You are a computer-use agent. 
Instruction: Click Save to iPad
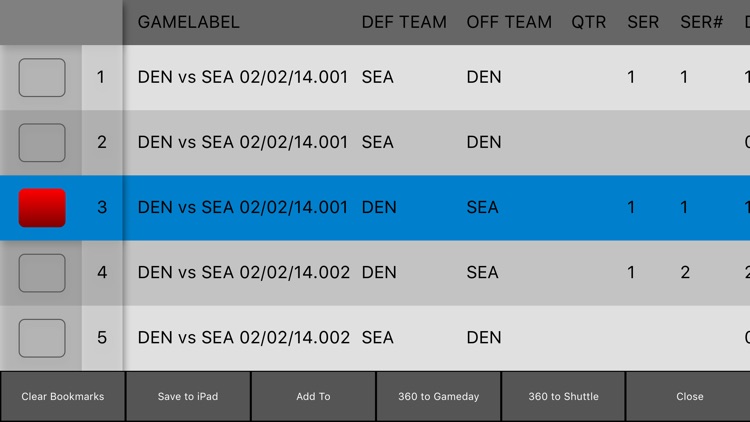[x=188, y=397]
